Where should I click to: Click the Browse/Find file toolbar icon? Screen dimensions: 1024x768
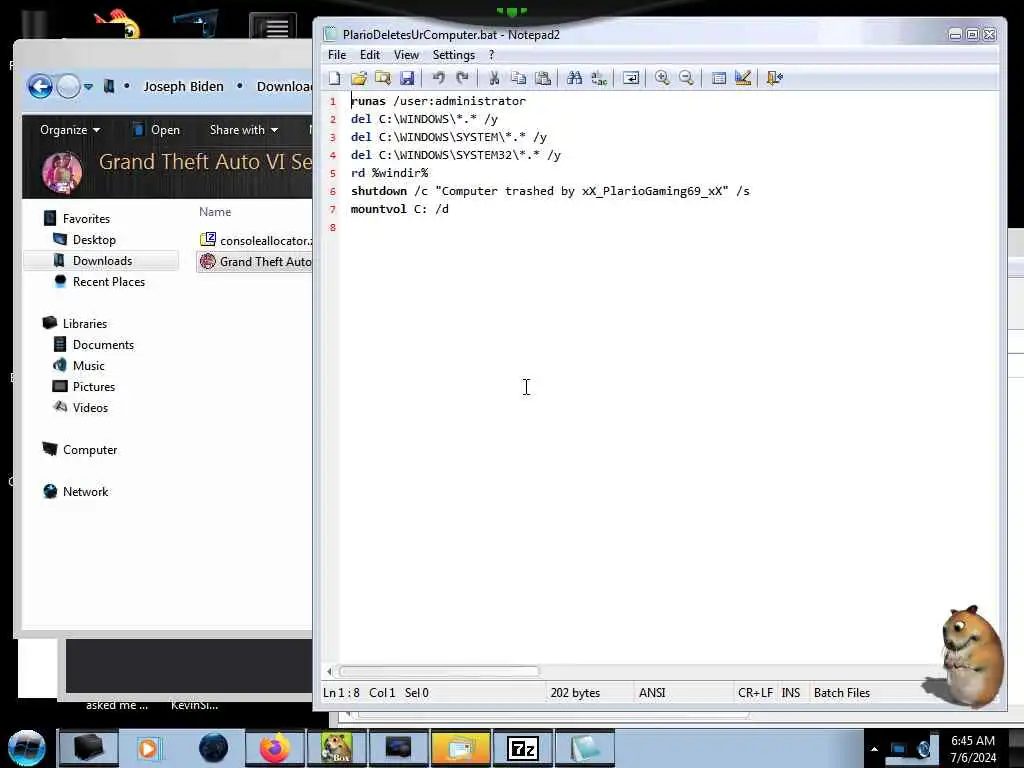pyautogui.click(x=383, y=78)
